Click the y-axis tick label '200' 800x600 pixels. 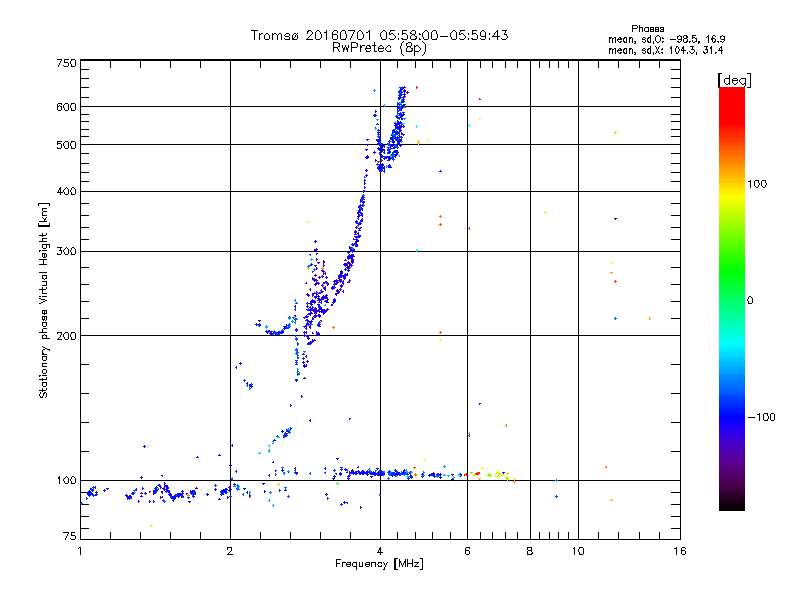[x=66, y=336]
